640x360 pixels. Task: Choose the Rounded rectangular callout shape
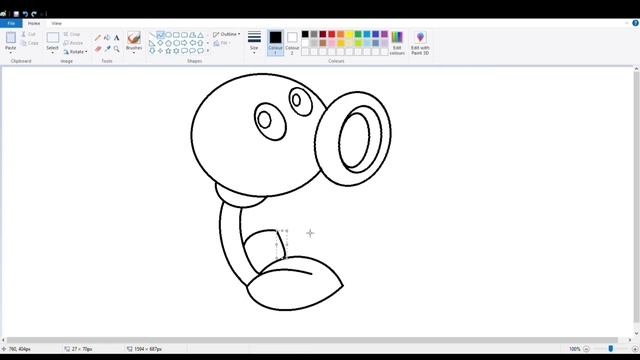point(184,51)
